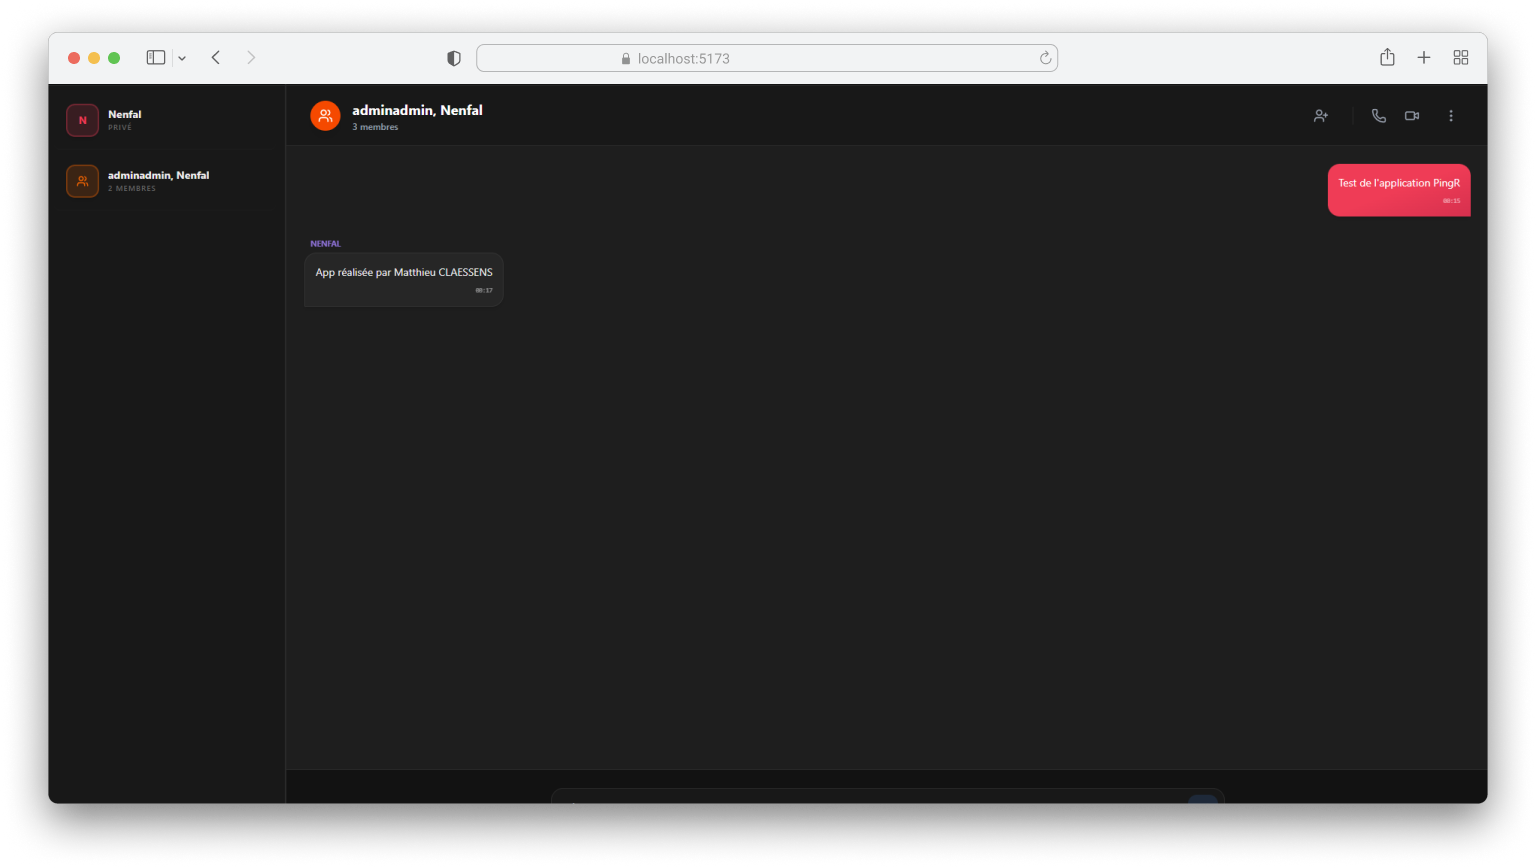The image size is (1536, 868).
Task: Click Safari's share icon
Action: [x=1387, y=58]
